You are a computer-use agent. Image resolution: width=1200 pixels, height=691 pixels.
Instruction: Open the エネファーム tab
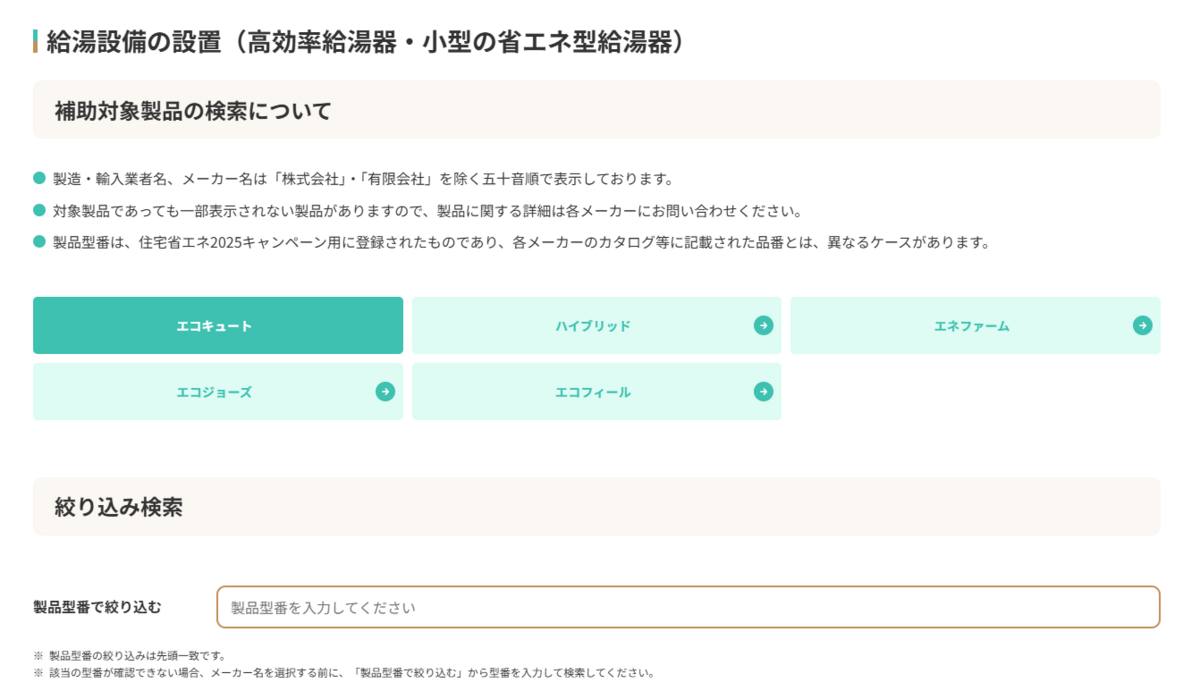click(975, 325)
